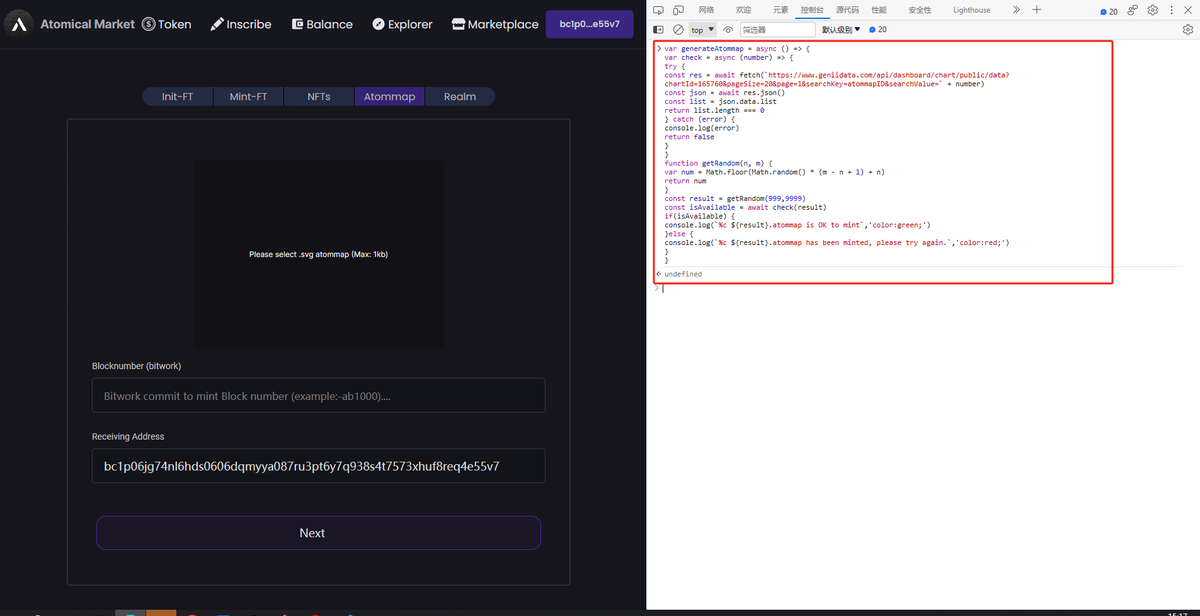Screen dimensions: 1200x616
Task: Open the DevTools three-dot customize menu
Action: (1172, 10)
